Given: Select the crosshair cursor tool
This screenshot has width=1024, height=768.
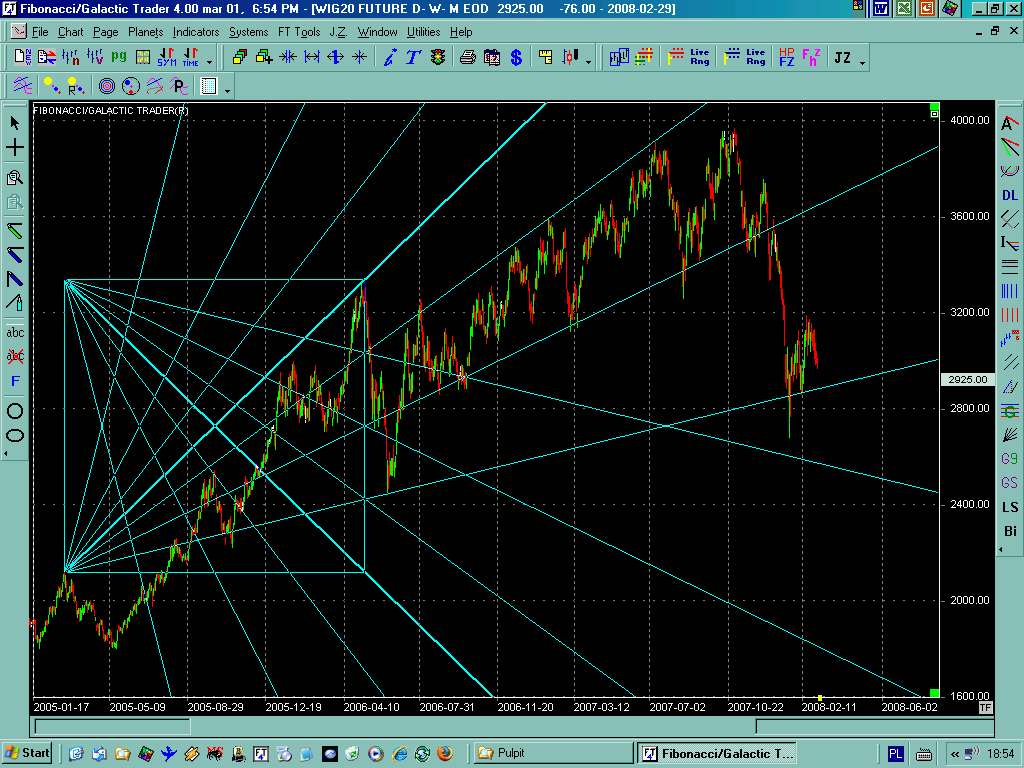Looking at the screenshot, I should point(15,148).
